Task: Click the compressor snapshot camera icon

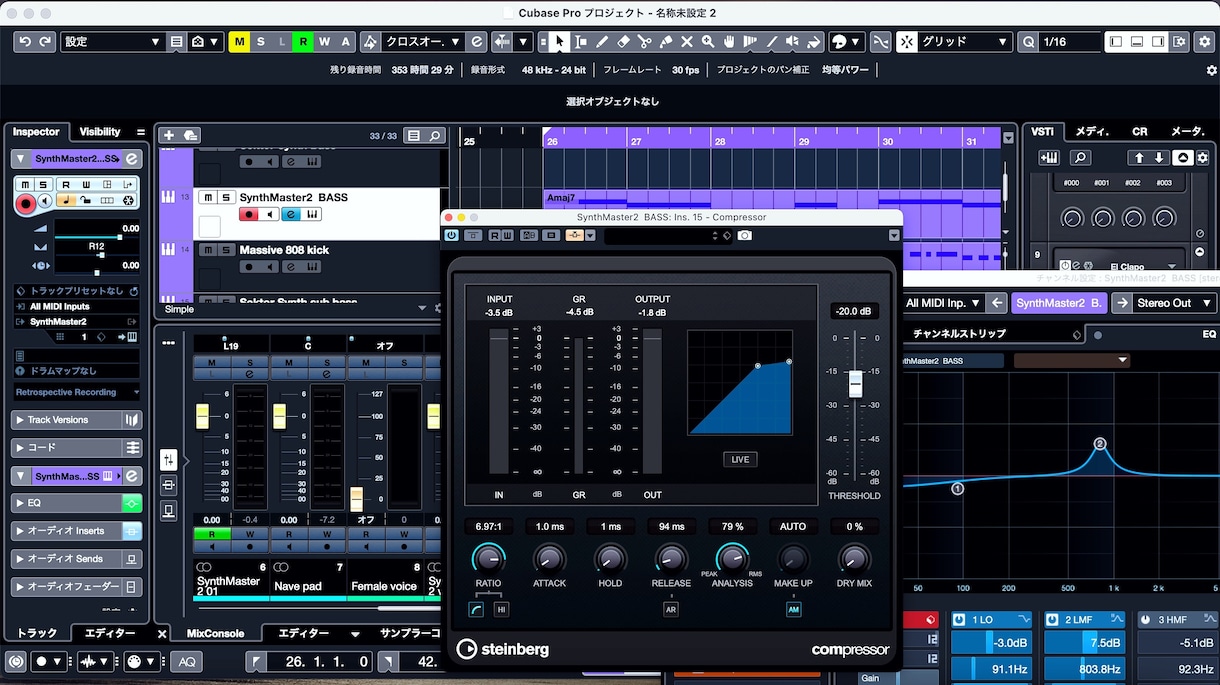Action: [x=744, y=235]
